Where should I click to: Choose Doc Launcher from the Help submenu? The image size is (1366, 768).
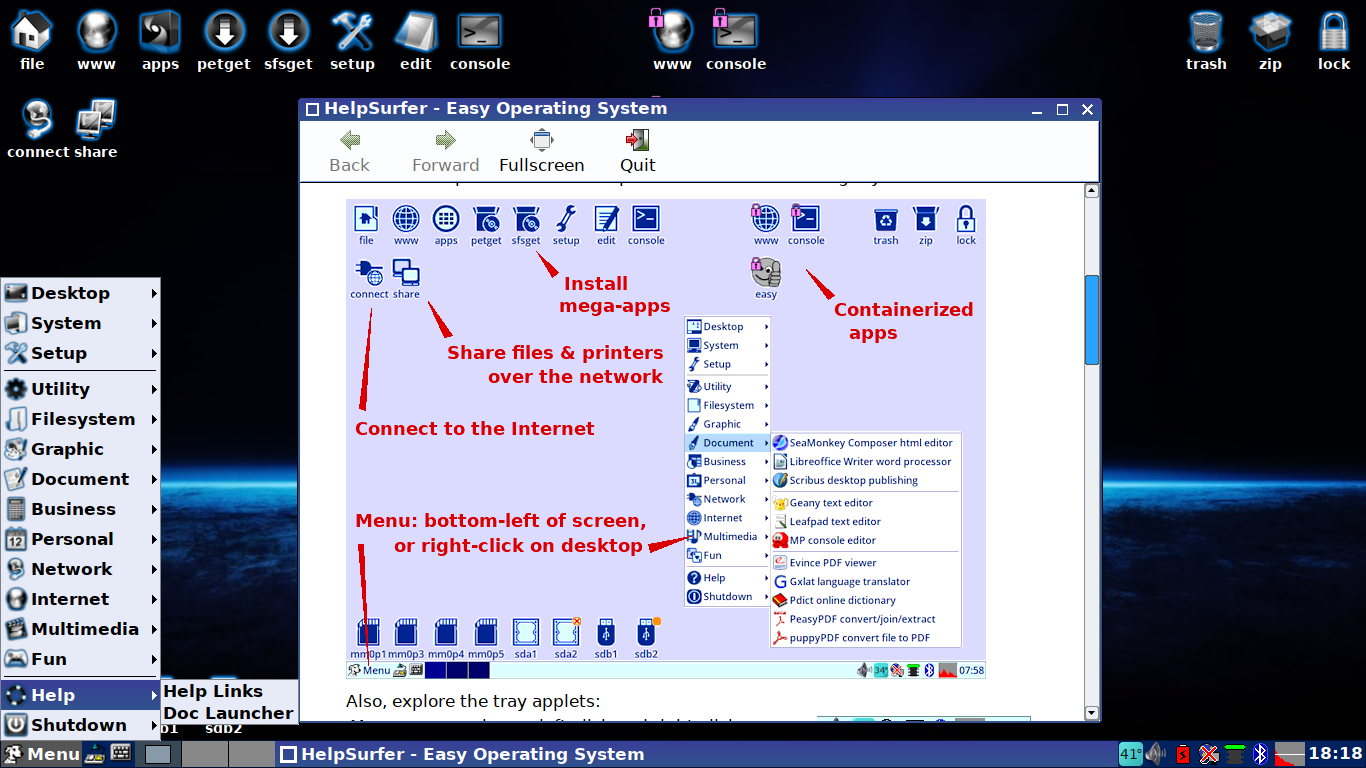229,713
